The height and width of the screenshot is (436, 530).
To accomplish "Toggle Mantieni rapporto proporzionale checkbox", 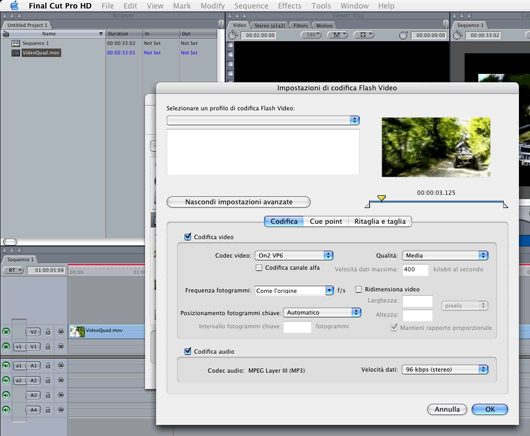I will (394, 327).
